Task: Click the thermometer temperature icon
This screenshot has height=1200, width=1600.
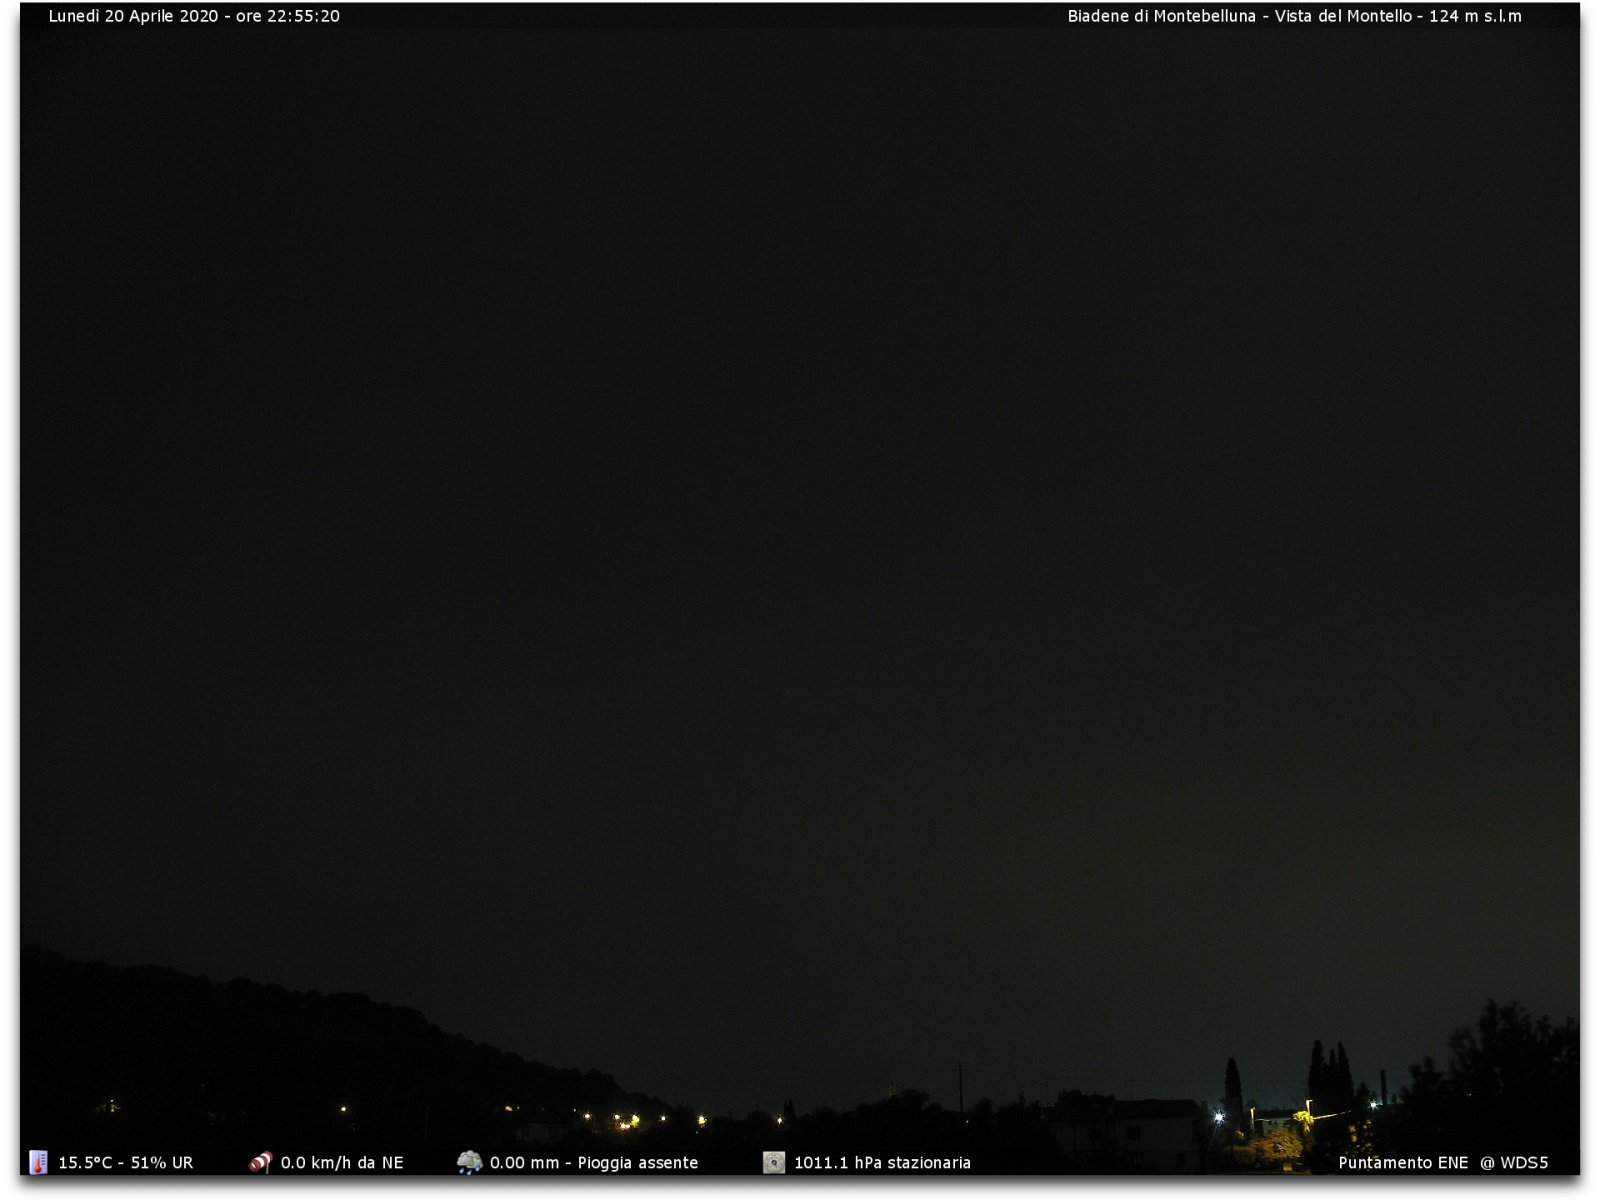Action: [x=38, y=1162]
